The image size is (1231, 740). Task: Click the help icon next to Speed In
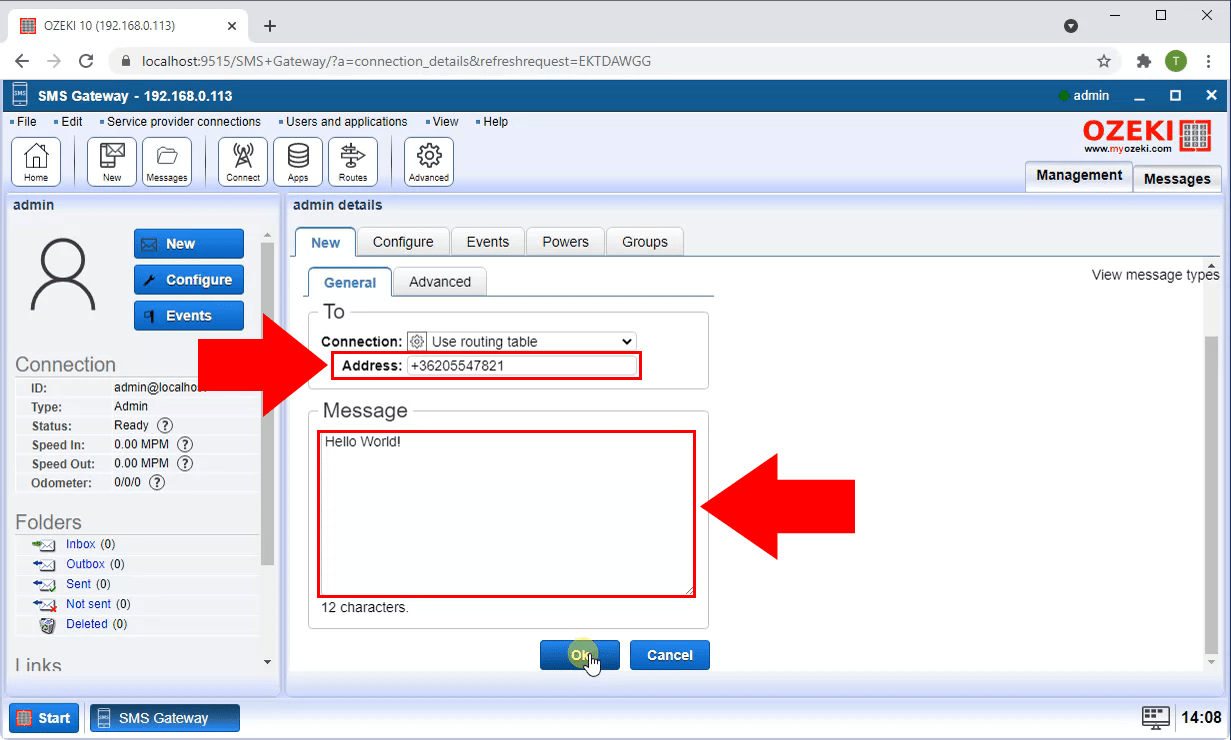185,445
